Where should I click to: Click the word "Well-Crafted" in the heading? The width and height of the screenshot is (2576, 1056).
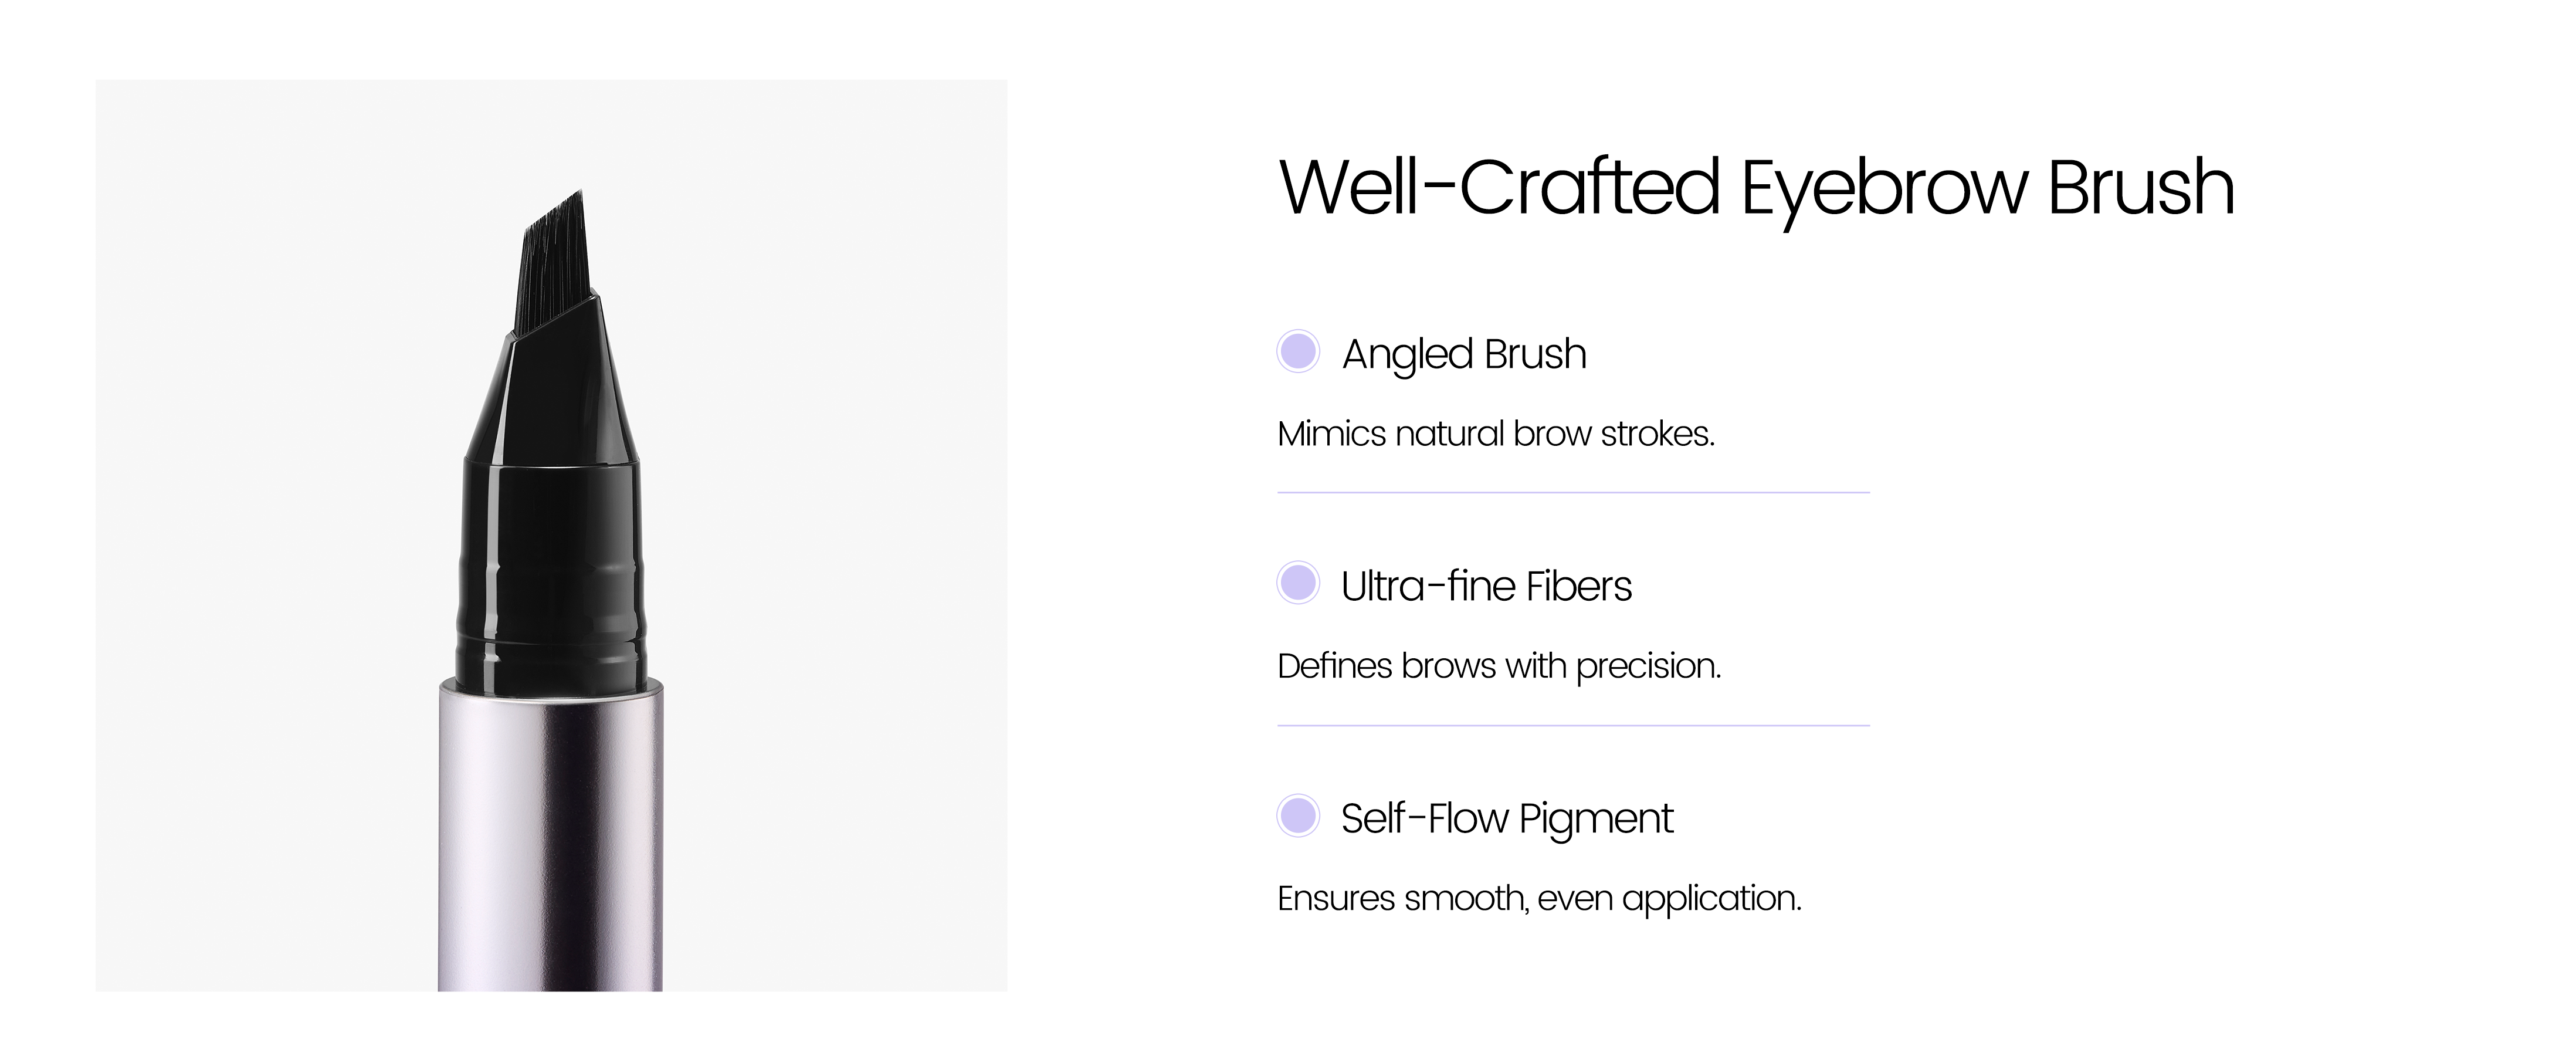coord(1499,188)
